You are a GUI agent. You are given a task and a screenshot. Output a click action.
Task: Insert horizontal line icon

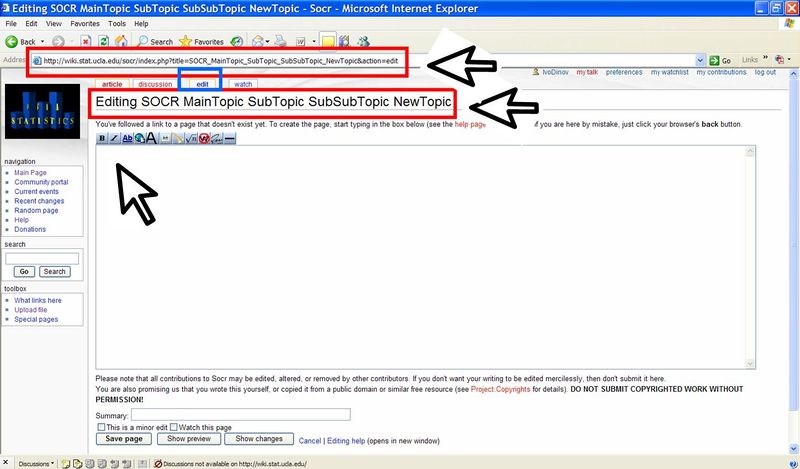click(230, 138)
